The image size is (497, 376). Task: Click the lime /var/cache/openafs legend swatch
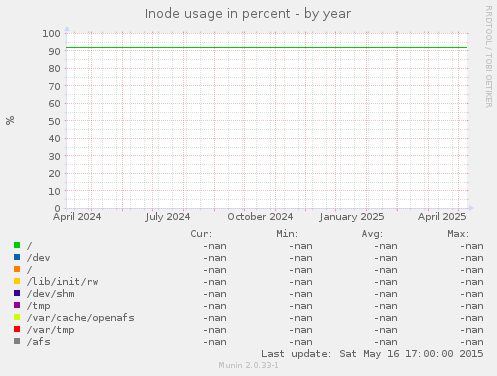pos(17,317)
